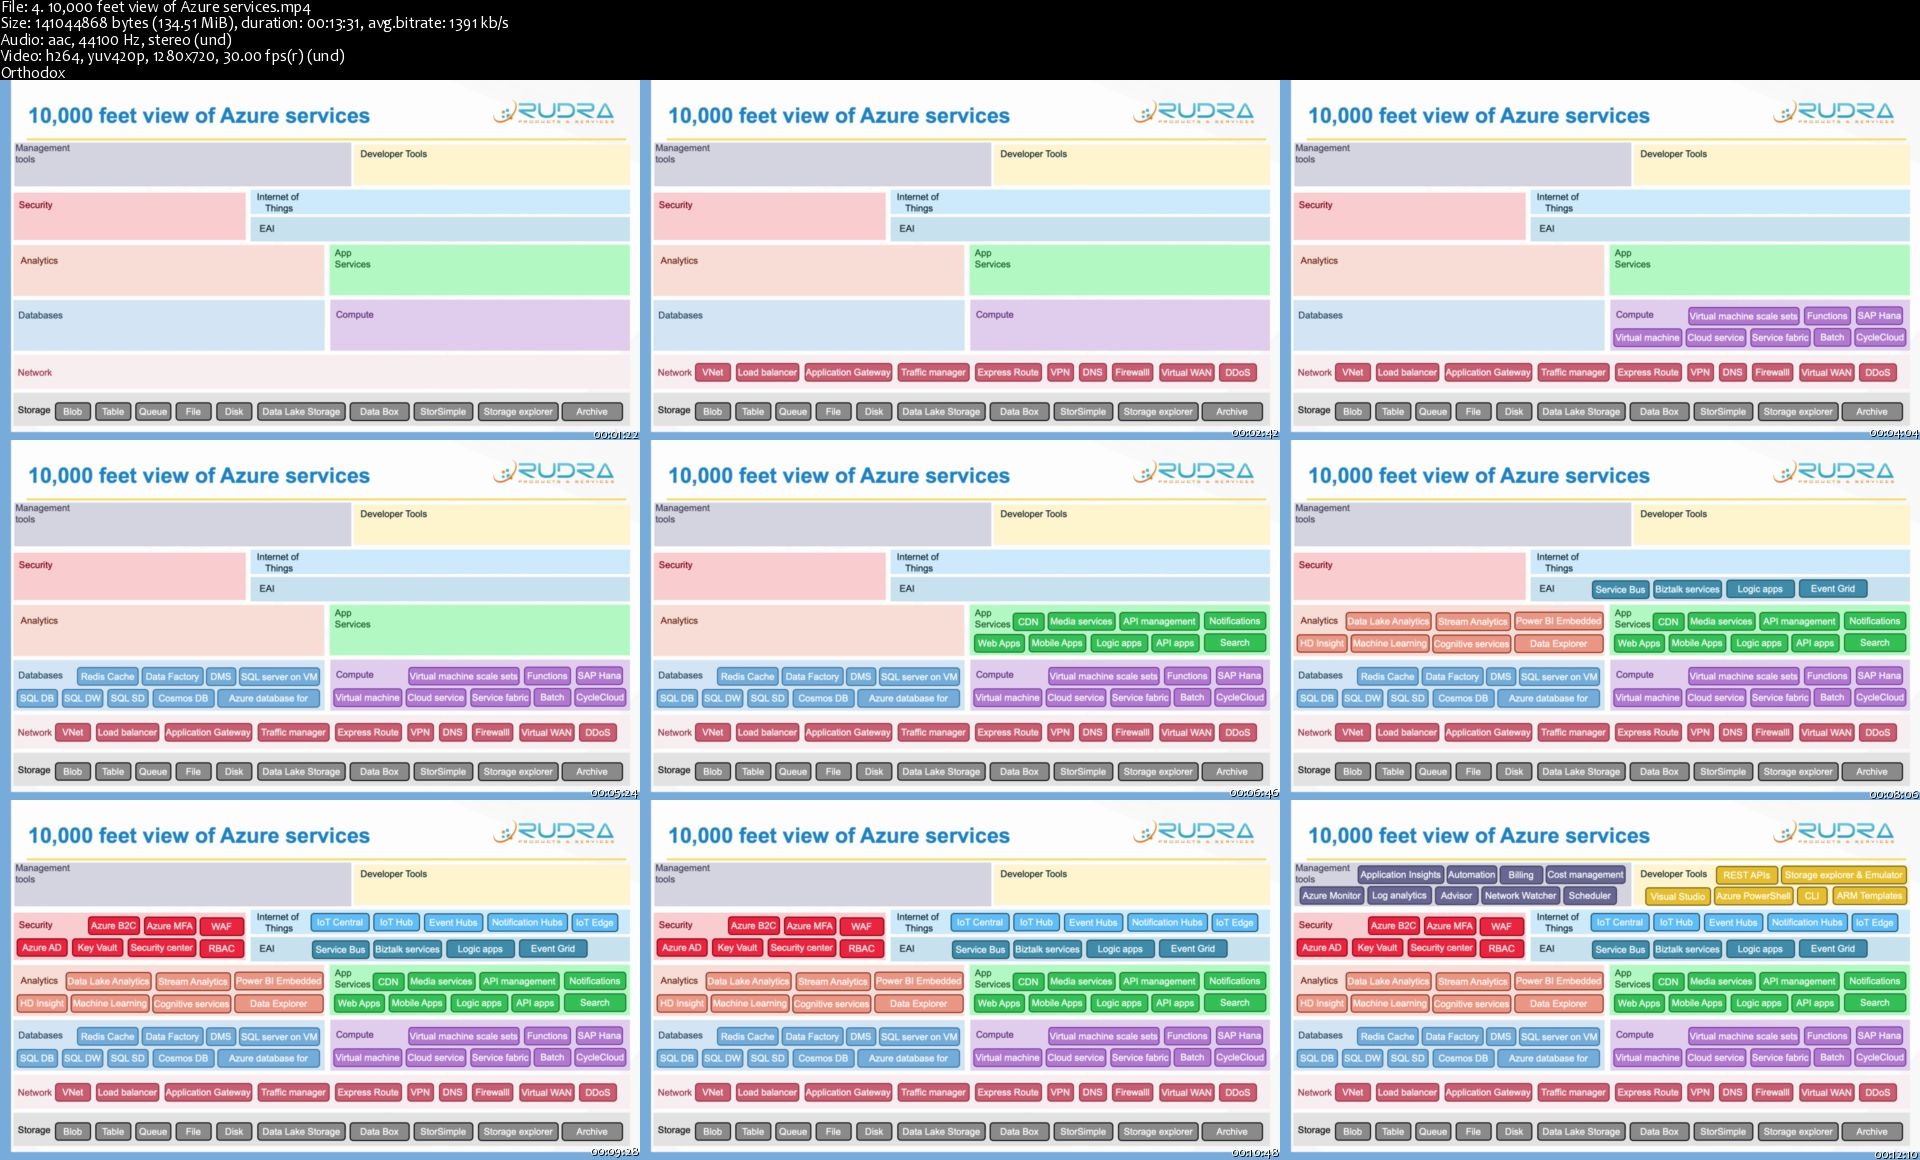Click the file name line '4. 10,000 feet view of Azure services.mp4'
This screenshot has width=1920, height=1160.
coord(156,7)
